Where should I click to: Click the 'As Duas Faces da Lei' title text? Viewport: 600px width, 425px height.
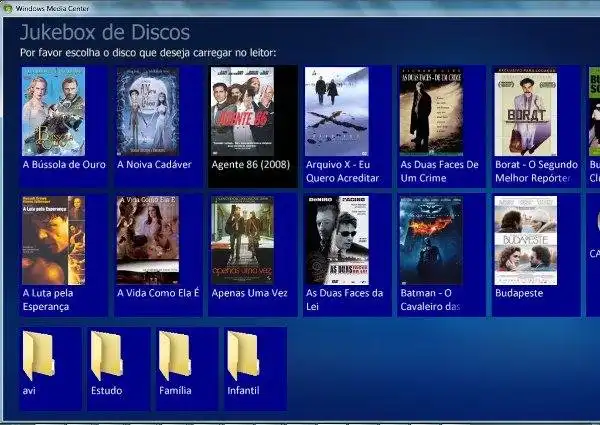point(344,300)
